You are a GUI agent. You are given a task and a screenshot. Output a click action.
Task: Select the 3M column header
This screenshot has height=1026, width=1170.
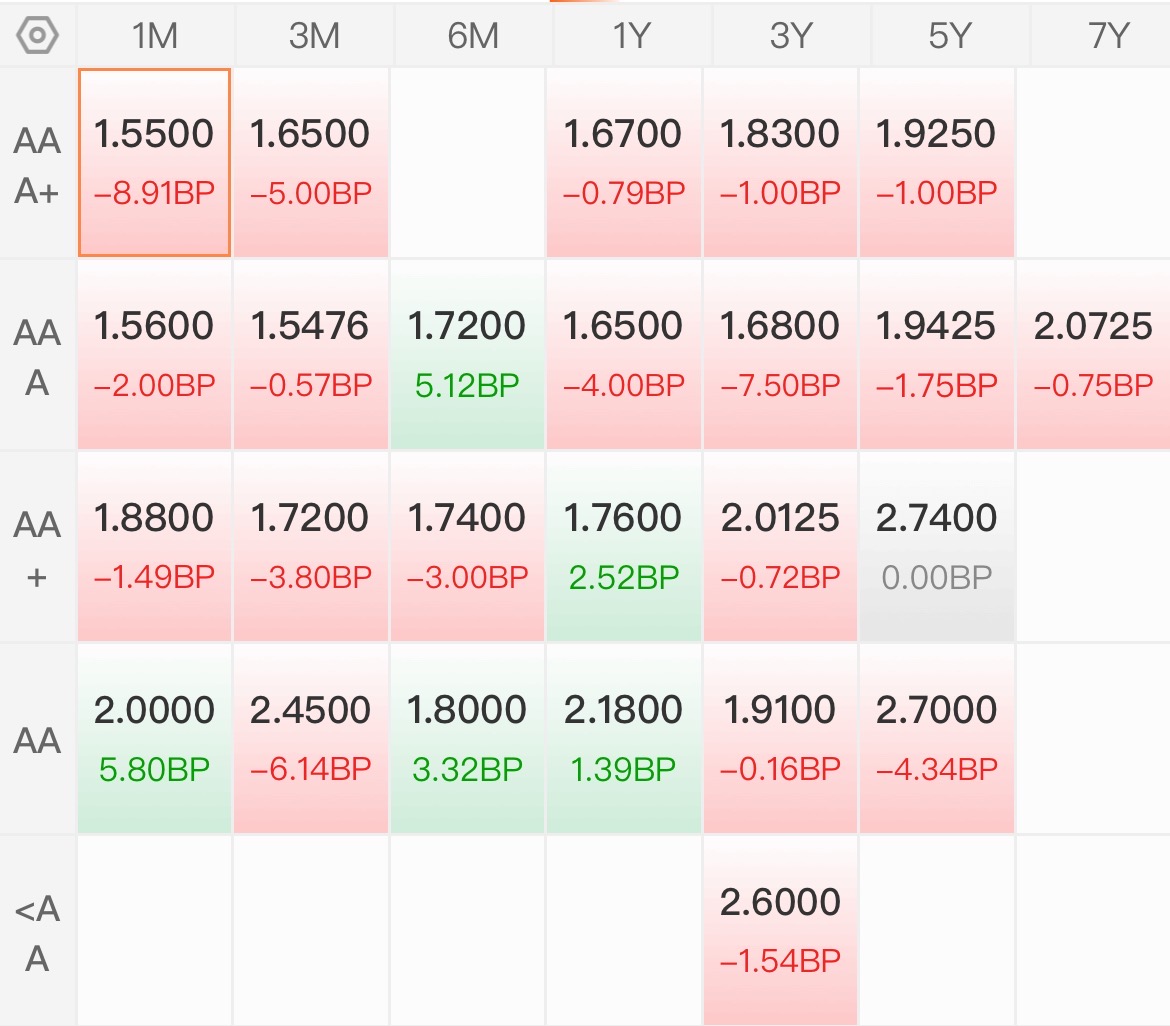tap(314, 35)
